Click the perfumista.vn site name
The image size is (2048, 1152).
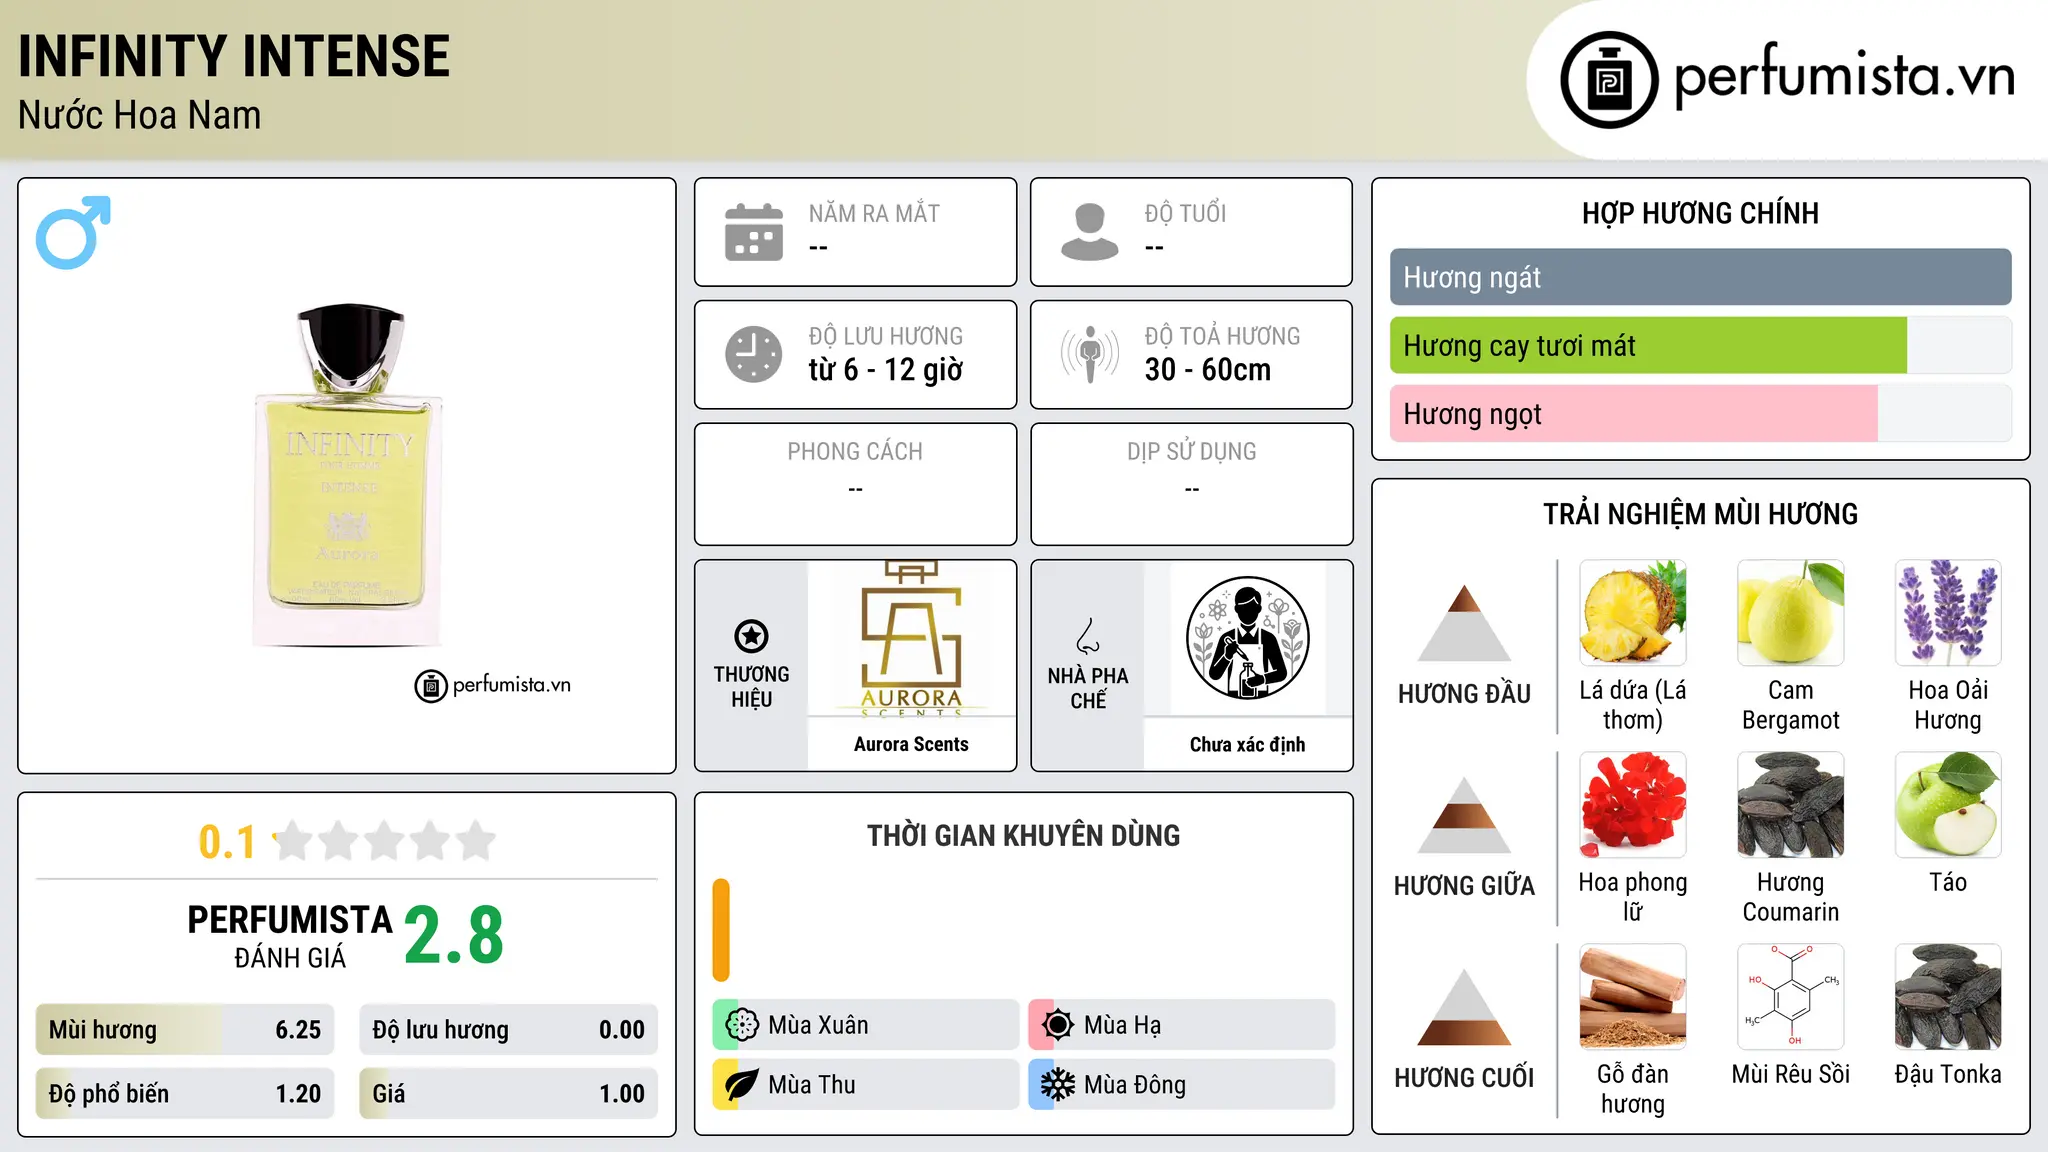(x=1844, y=76)
